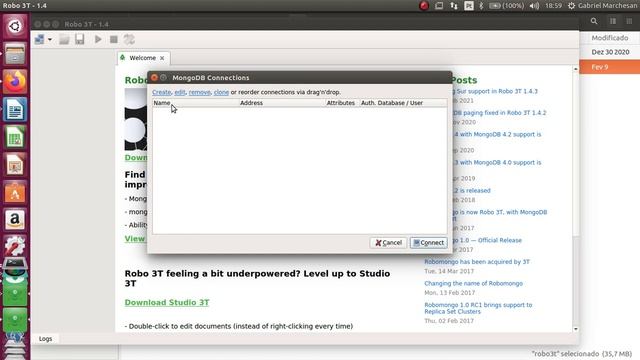Image resolution: width=640 pixels, height=360 pixels.
Task: Click the Connect button
Action: (429, 243)
